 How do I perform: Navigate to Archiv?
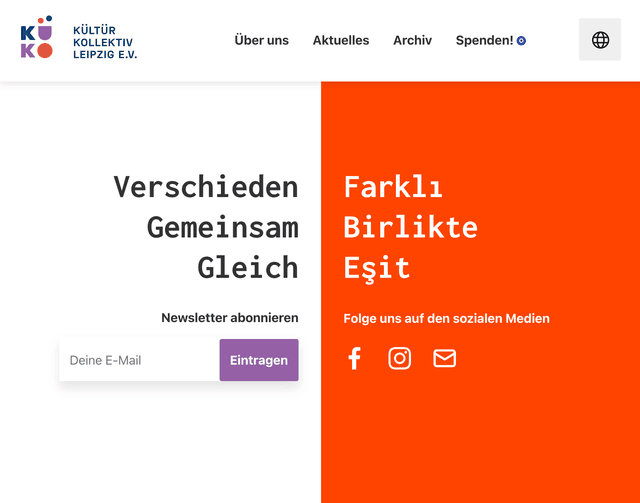[x=412, y=40]
